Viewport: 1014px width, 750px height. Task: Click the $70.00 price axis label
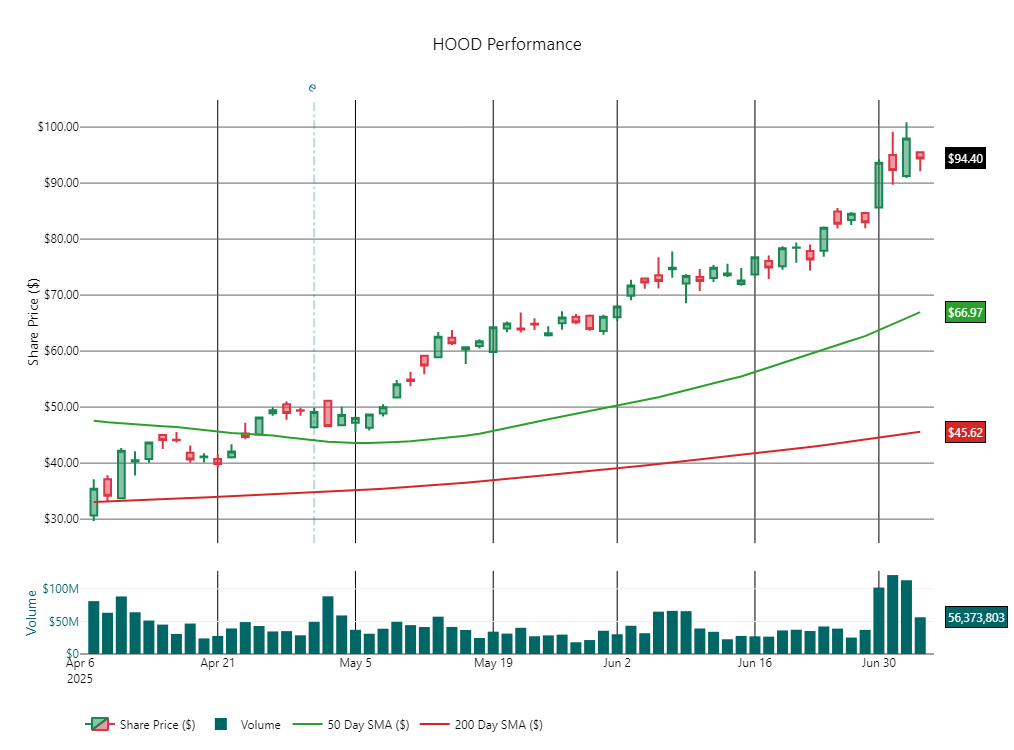[61, 295]
